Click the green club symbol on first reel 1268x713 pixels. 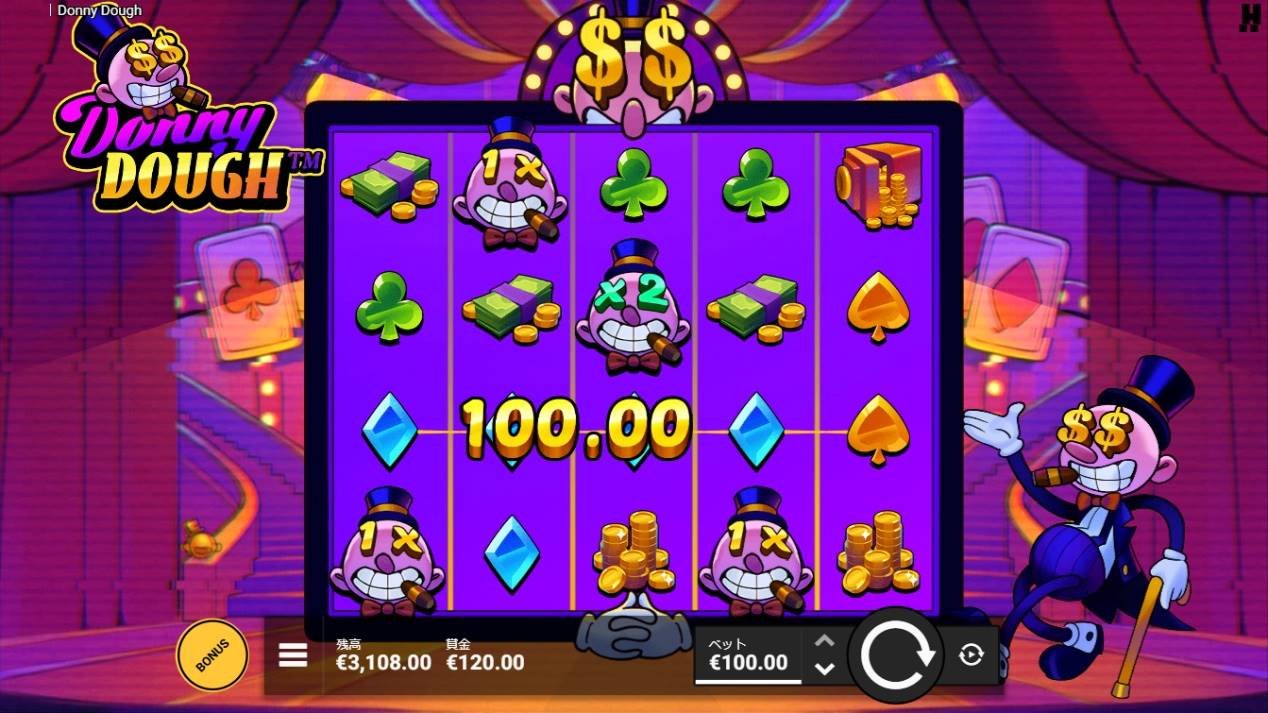(389, 305)
